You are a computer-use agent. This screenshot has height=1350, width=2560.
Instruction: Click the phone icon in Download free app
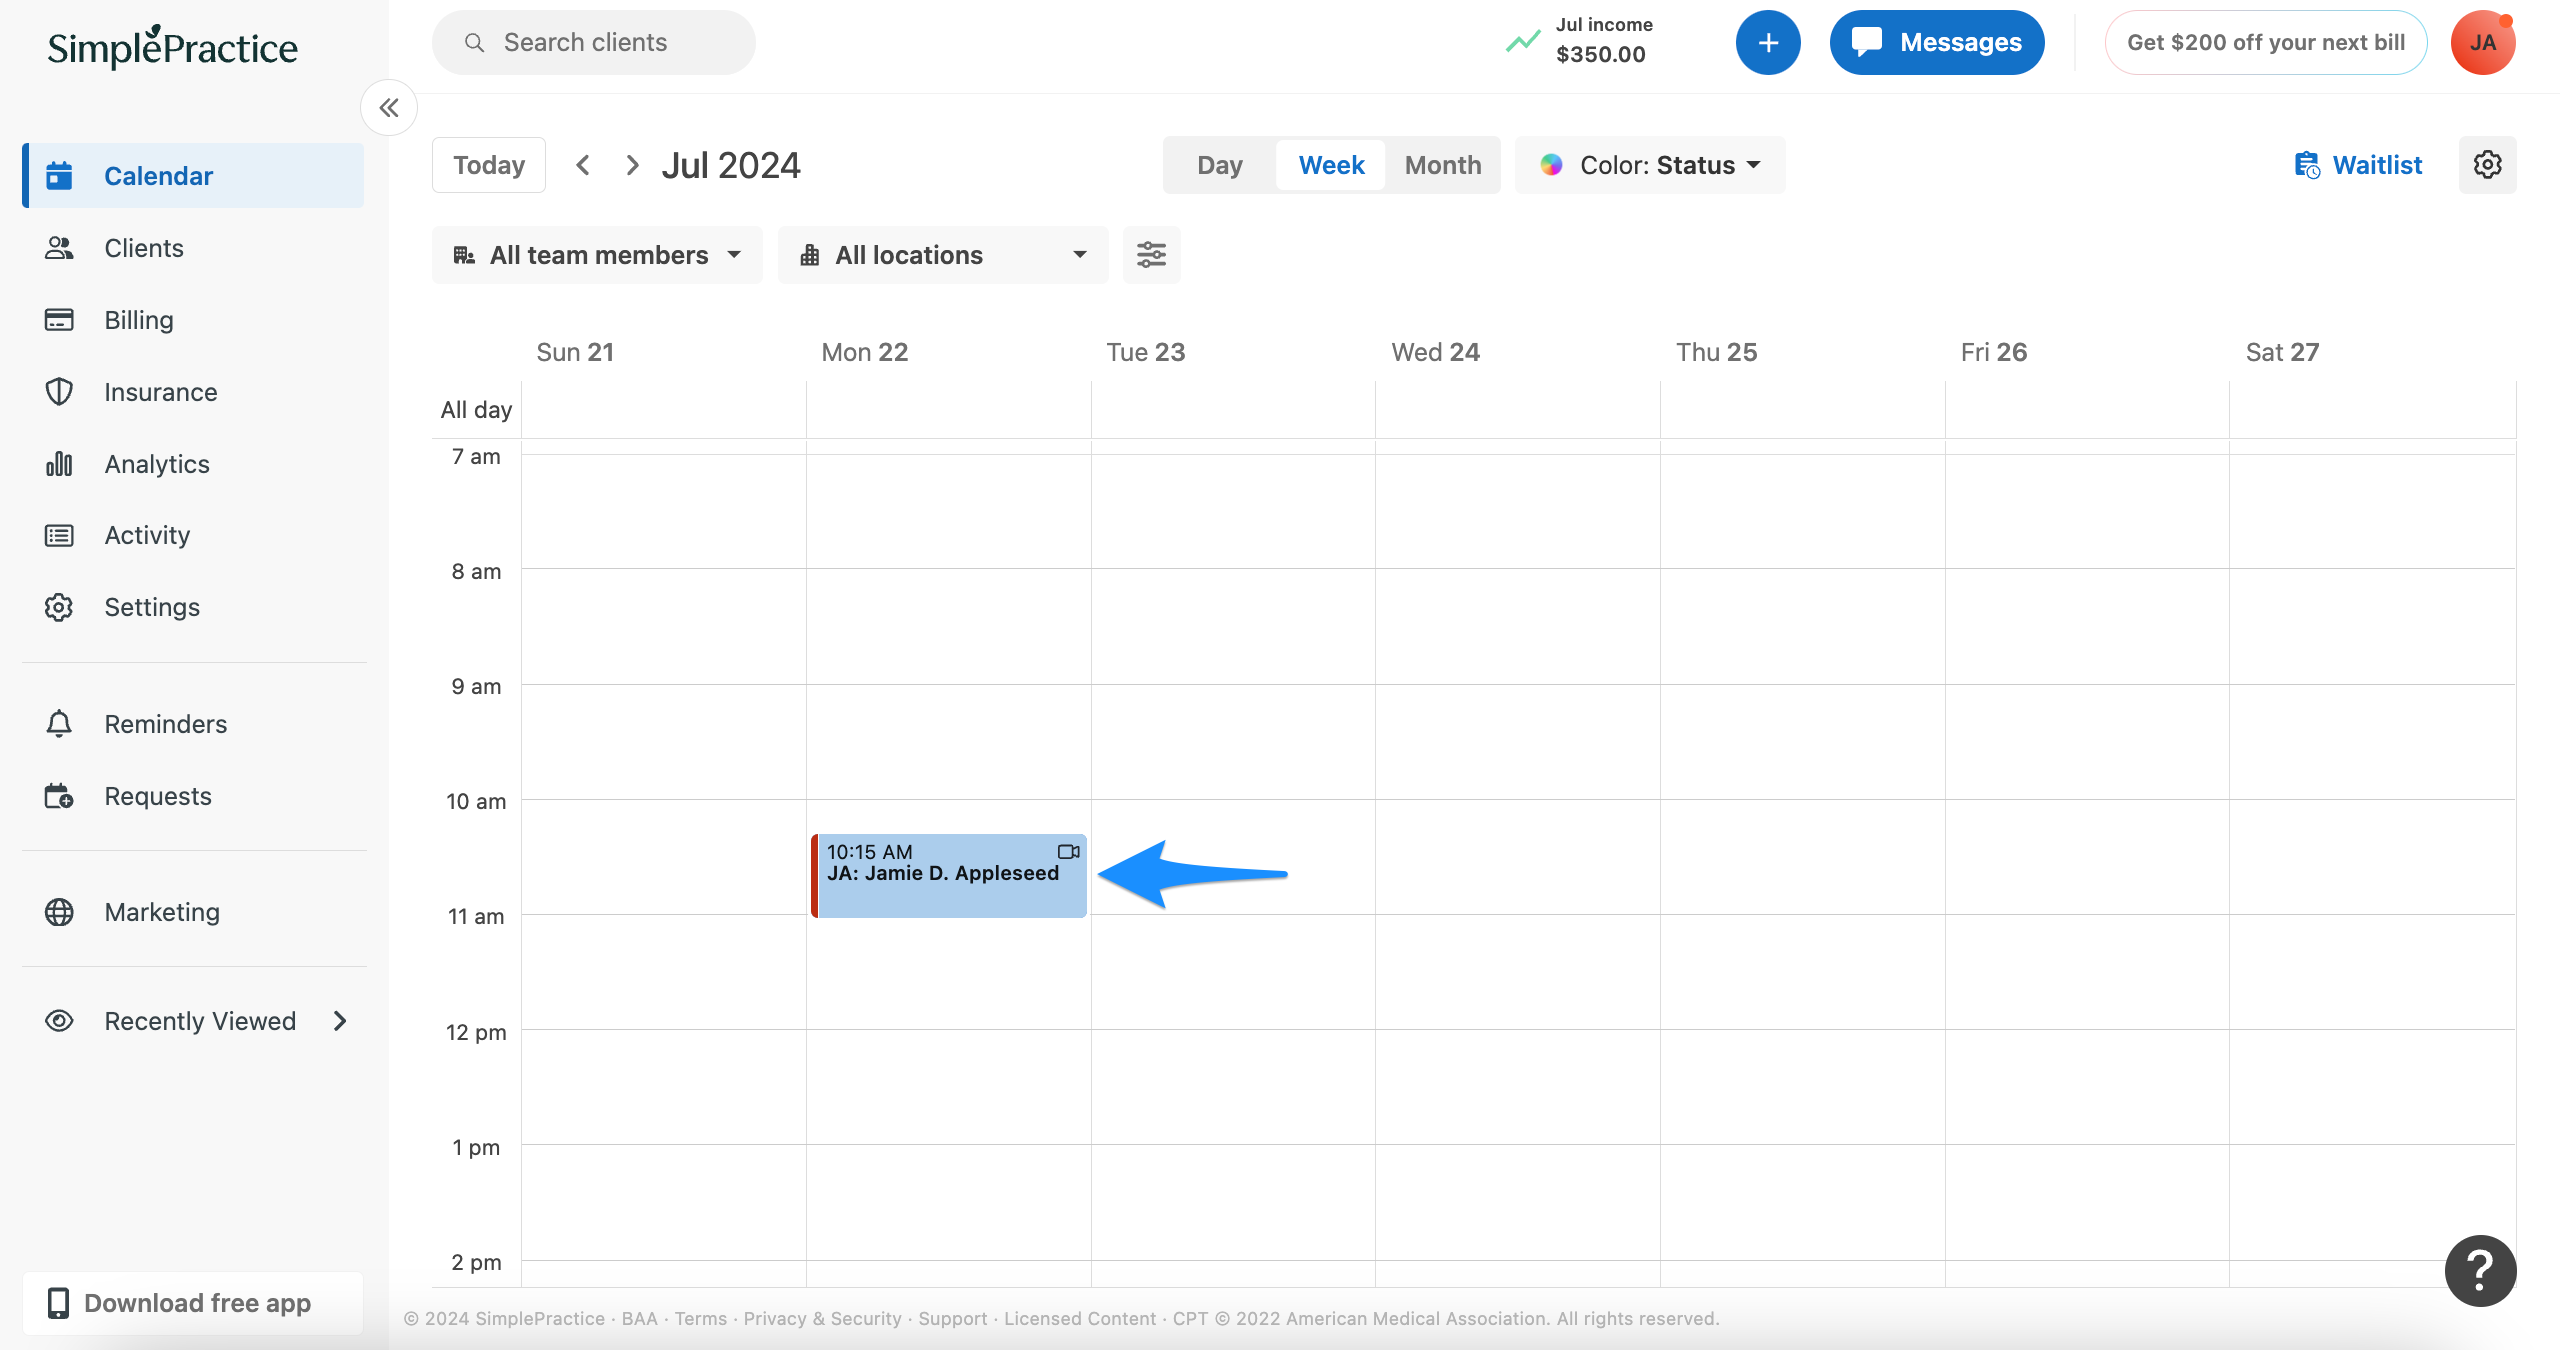pyautogui.click(x=59, y=1303)
